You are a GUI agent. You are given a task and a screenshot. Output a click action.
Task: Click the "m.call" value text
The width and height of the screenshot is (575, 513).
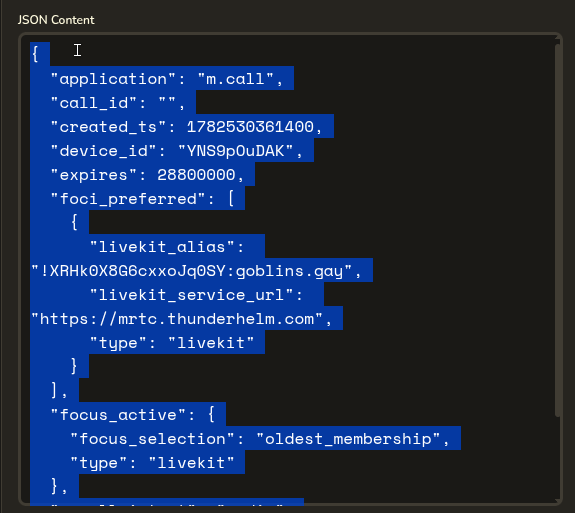236,79
